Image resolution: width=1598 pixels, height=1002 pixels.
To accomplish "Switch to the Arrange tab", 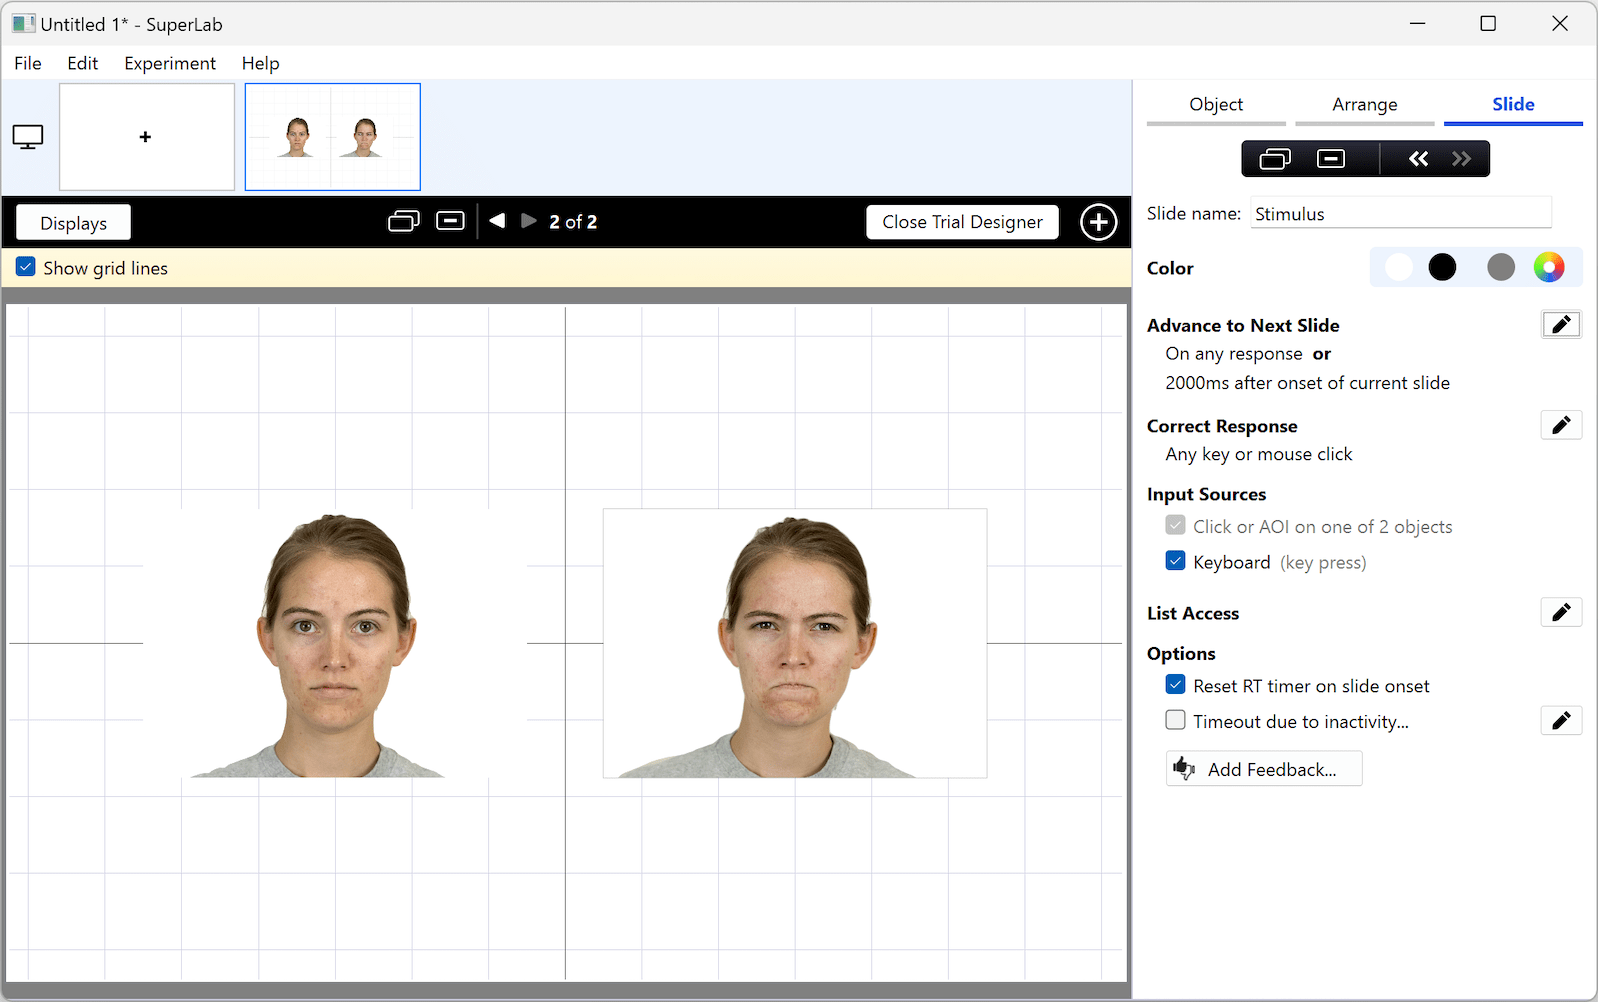I will 1364,105.
